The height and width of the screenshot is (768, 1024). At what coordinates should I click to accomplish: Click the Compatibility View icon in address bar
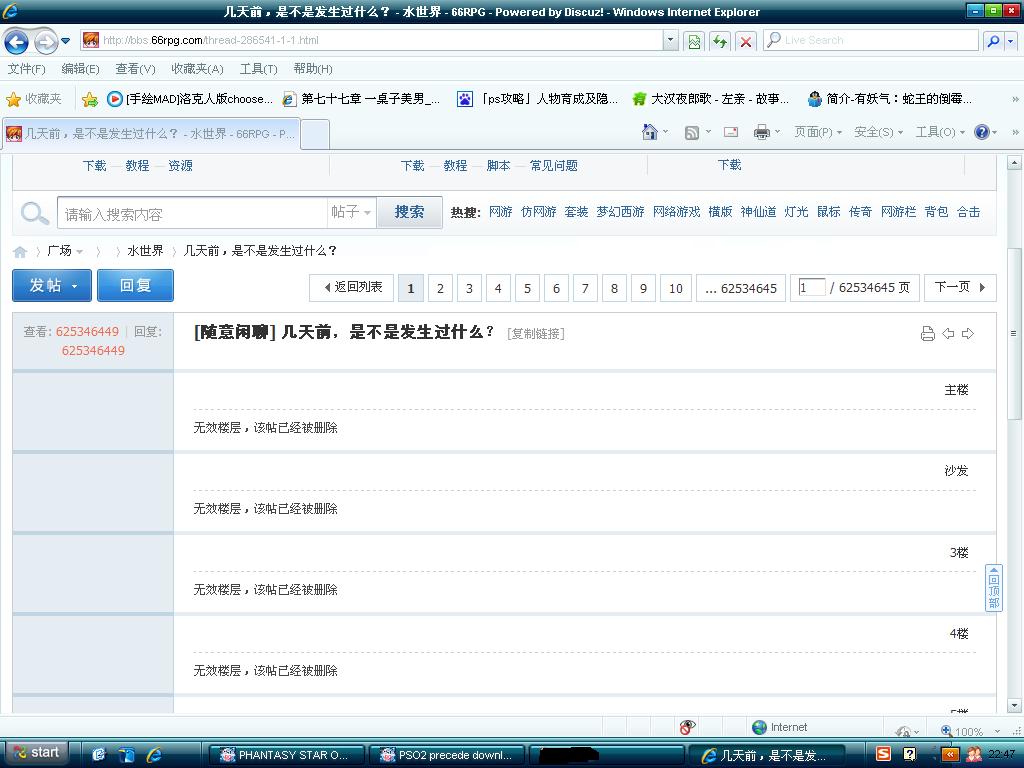pyautogui.click(x=694, y=41)
